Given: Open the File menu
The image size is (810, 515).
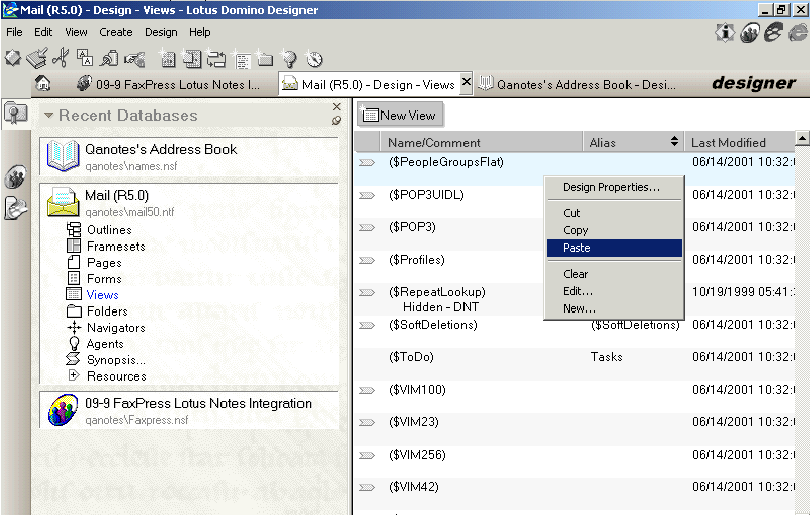Looking at the screenshot, I should click(x=14, y=32).
